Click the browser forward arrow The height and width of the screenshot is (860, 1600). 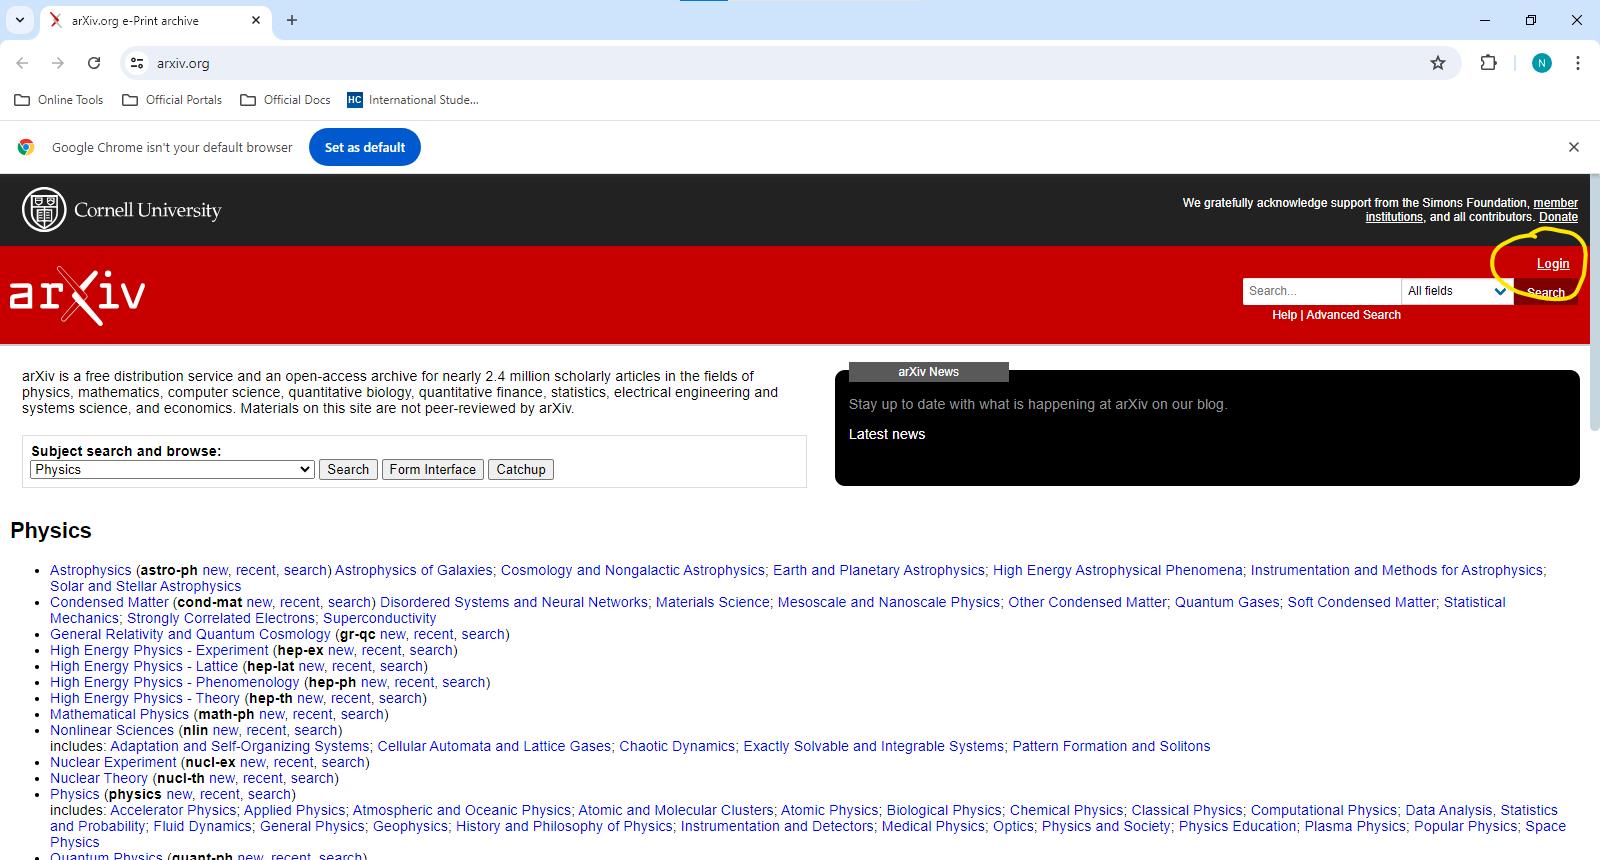[x=58, y=63]
